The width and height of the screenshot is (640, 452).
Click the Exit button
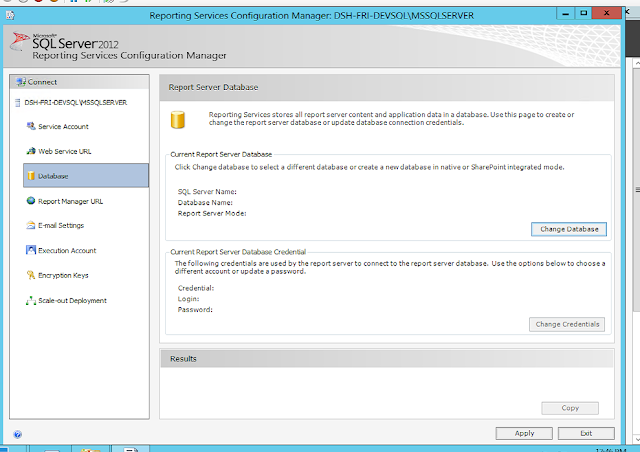click(x=586, y=433)
